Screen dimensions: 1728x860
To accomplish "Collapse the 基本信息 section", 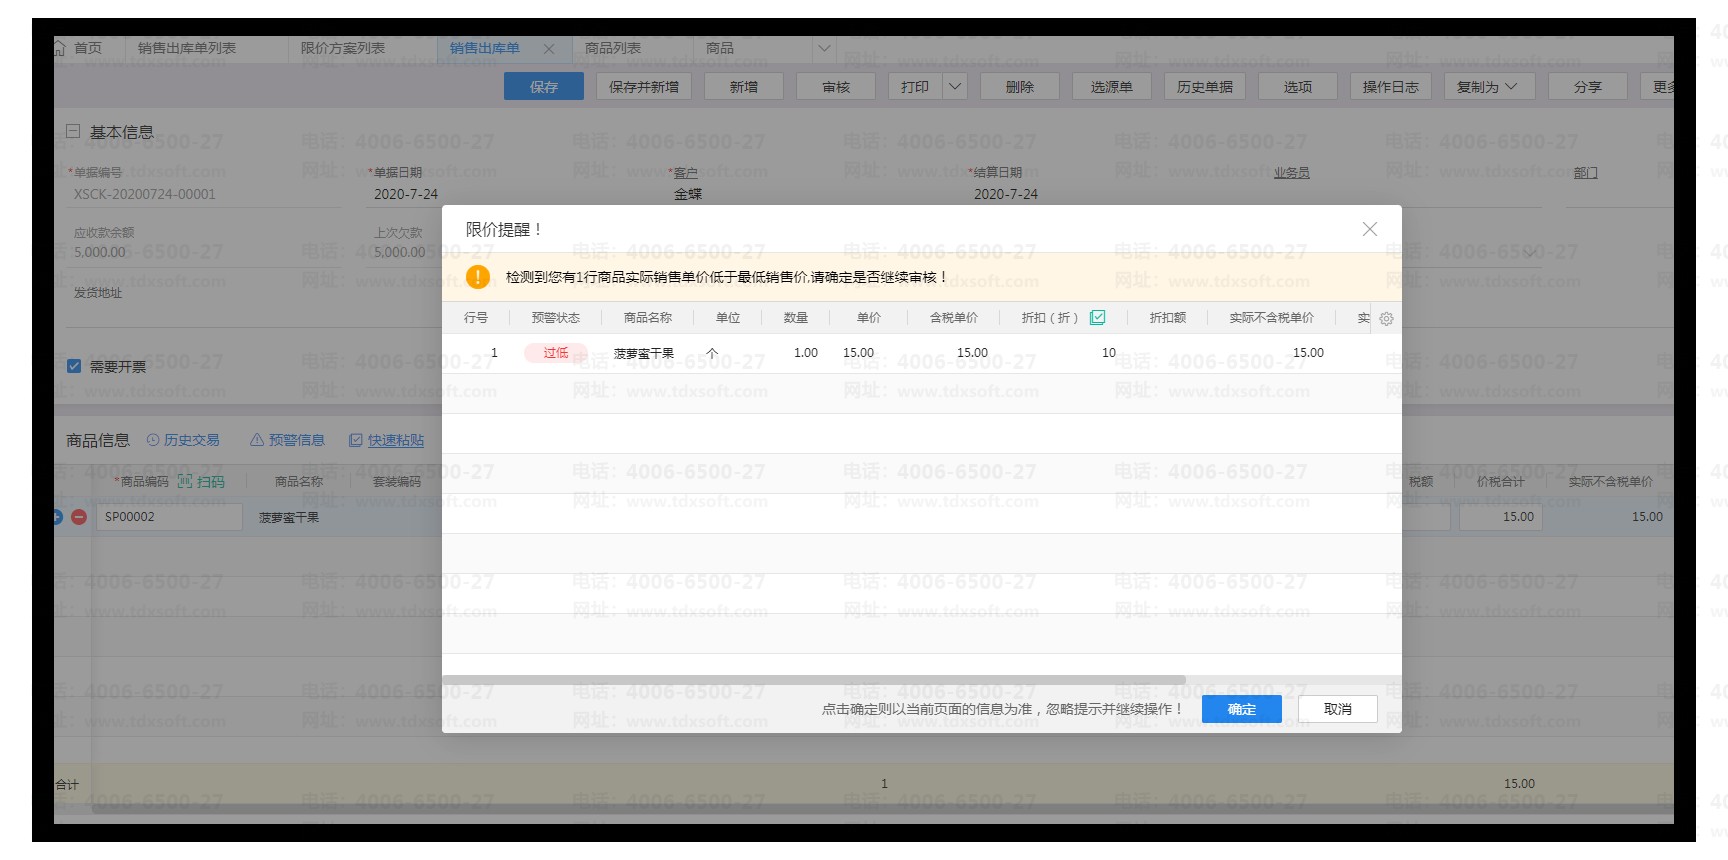I will [73, 131].
